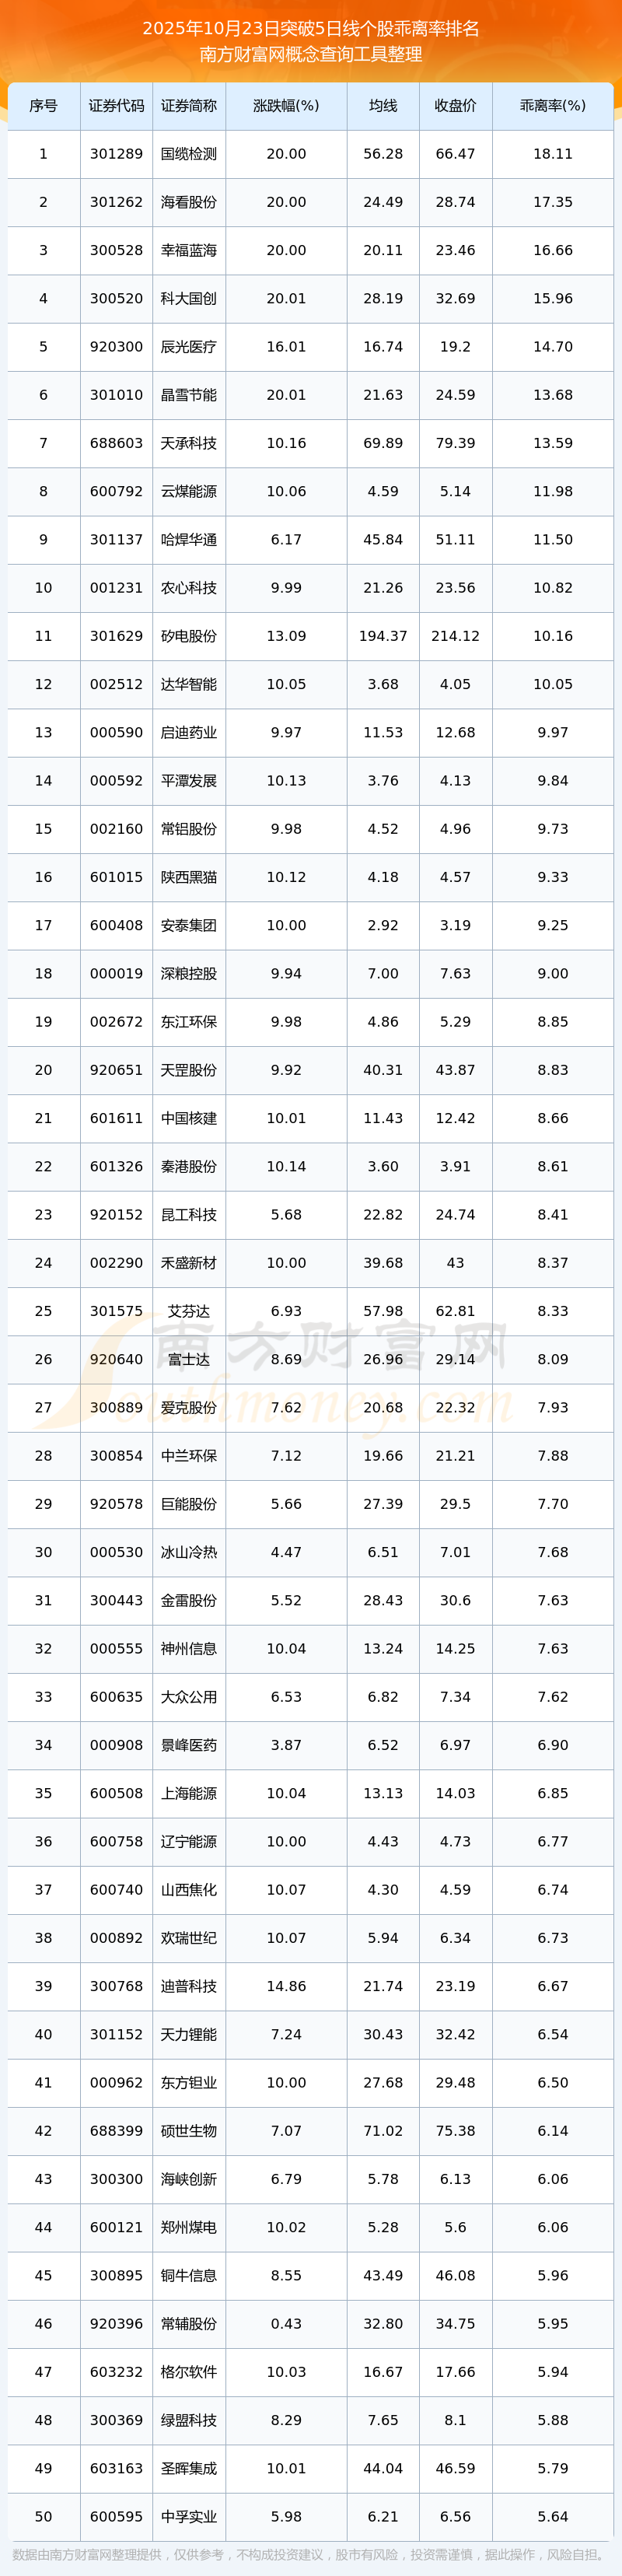
Task: Click stock name 巨能股份
Action: coord(189,1503)
